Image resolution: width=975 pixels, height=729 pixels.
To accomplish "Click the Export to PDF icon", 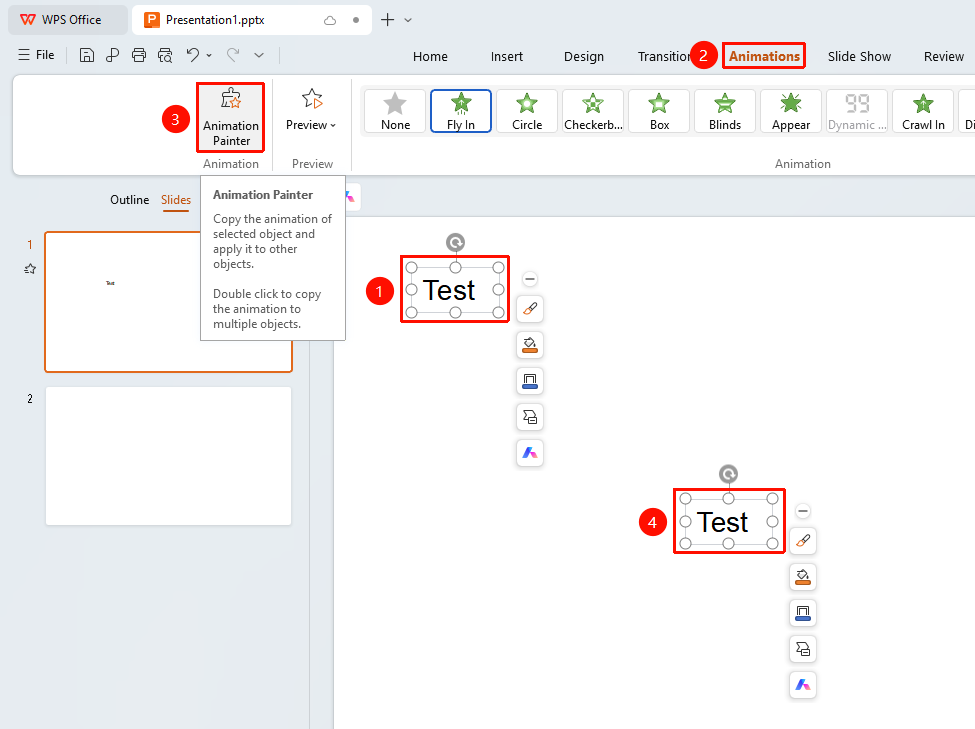I will (113, 55).
